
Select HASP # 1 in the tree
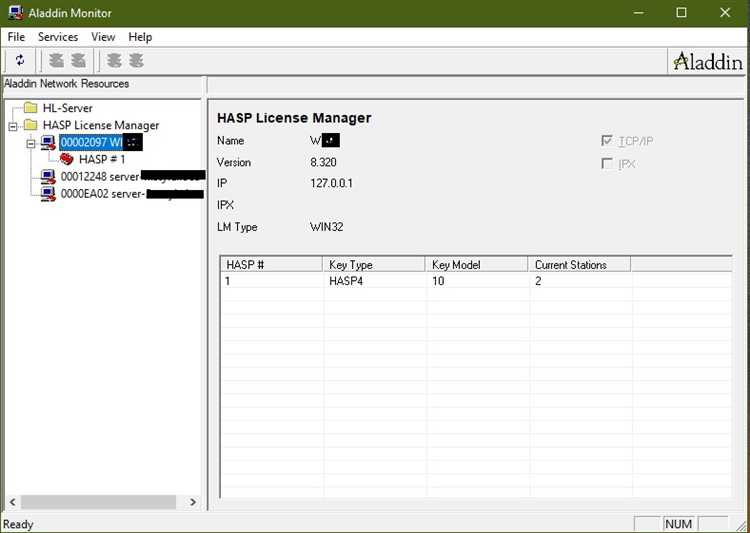102,159
